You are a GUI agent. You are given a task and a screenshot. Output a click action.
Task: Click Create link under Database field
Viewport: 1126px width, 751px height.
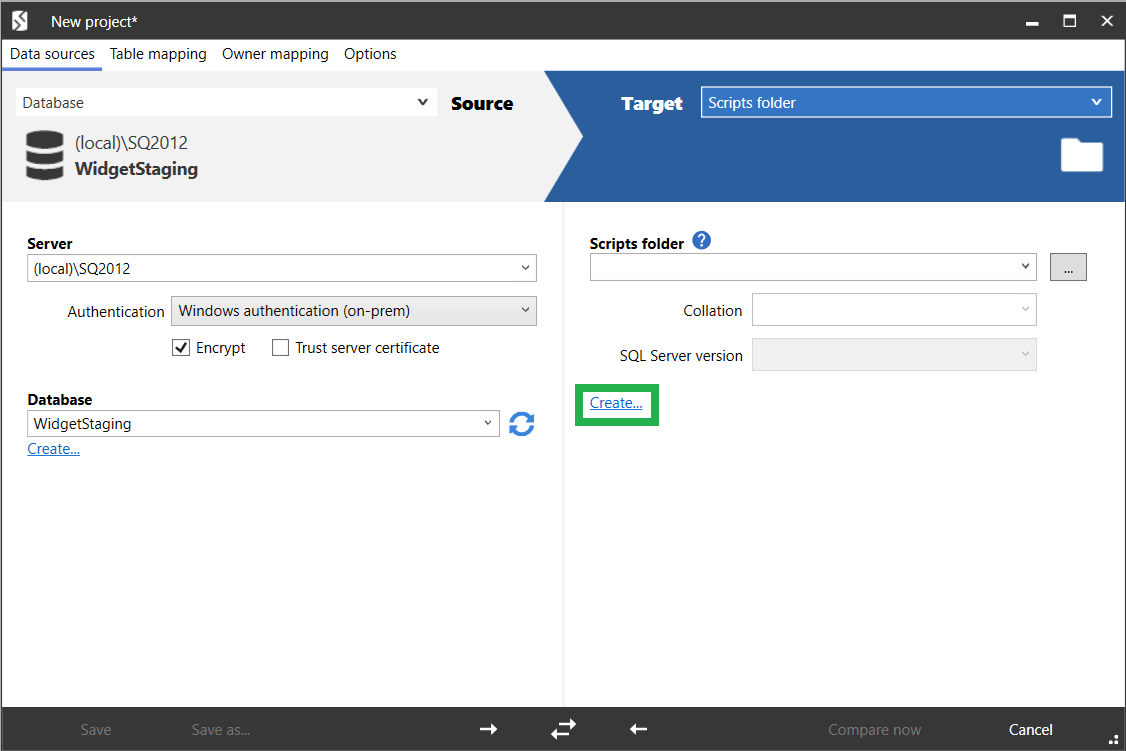click(54, 449)
